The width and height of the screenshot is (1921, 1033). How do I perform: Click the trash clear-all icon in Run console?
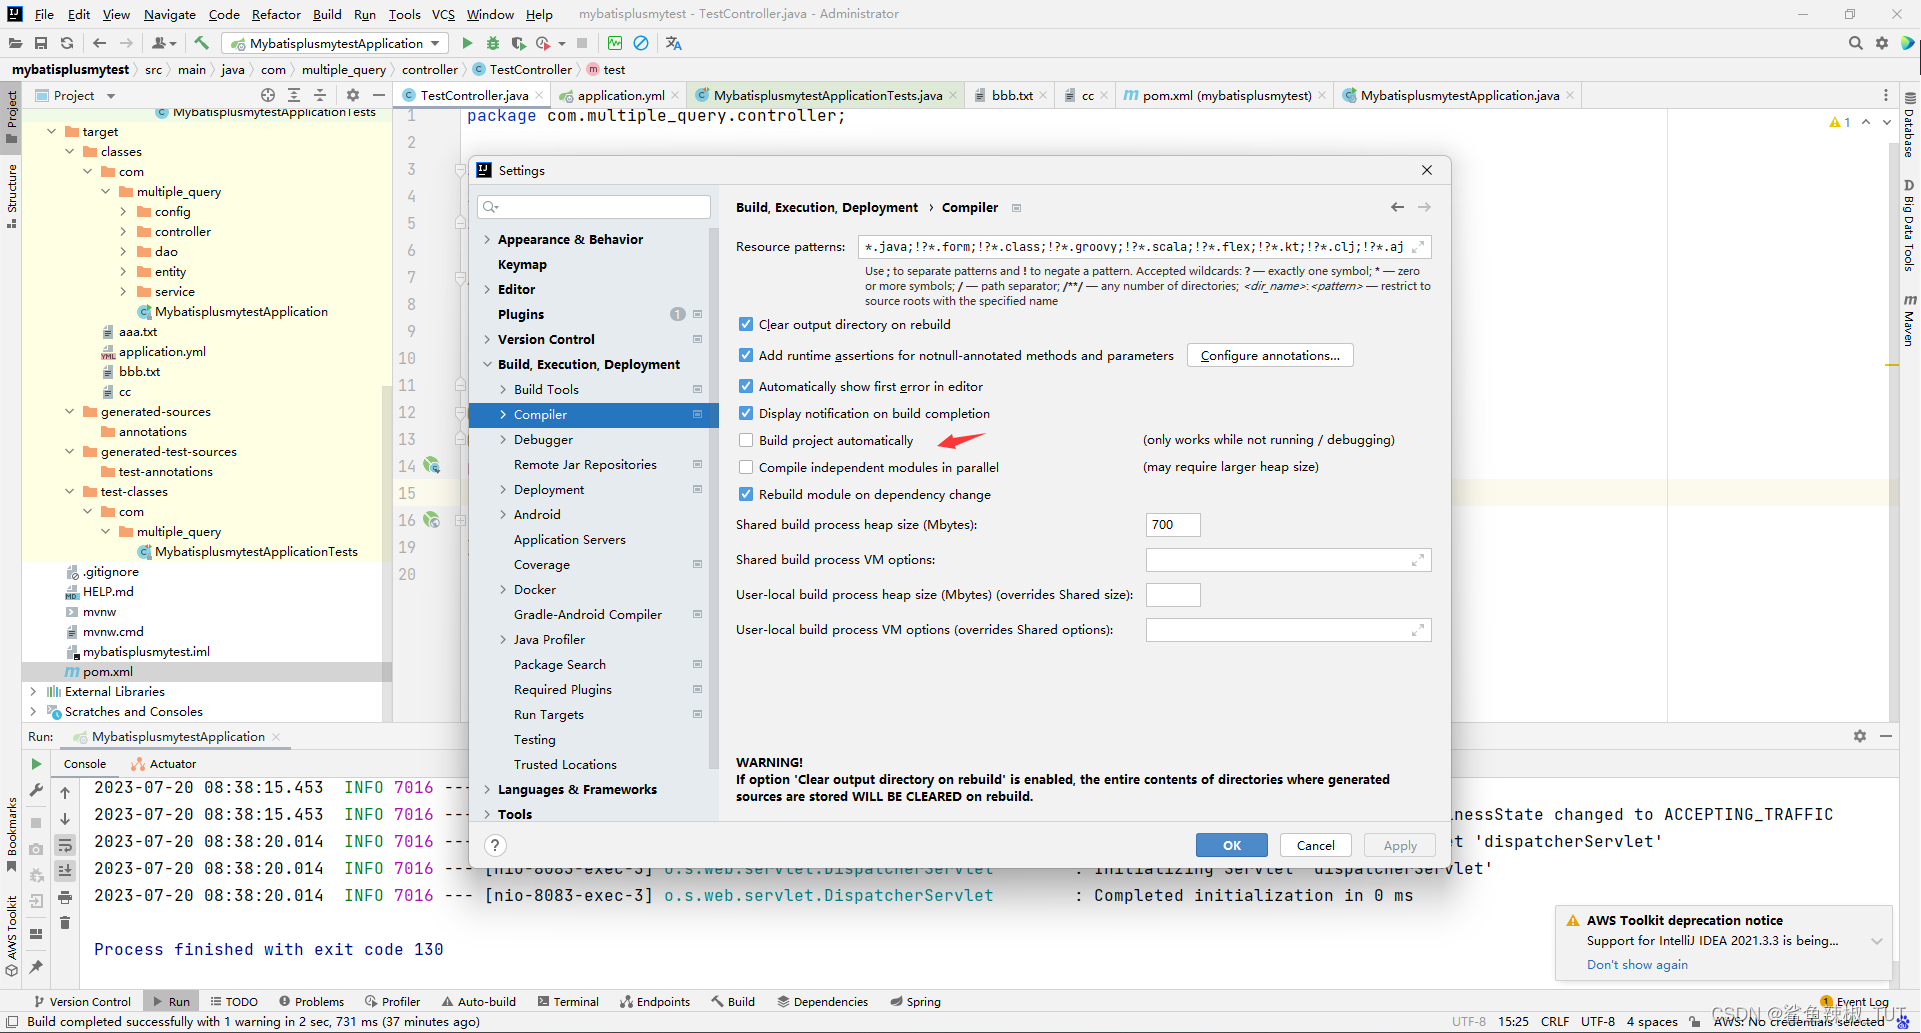pyautogui.click(x=65, y=923)
